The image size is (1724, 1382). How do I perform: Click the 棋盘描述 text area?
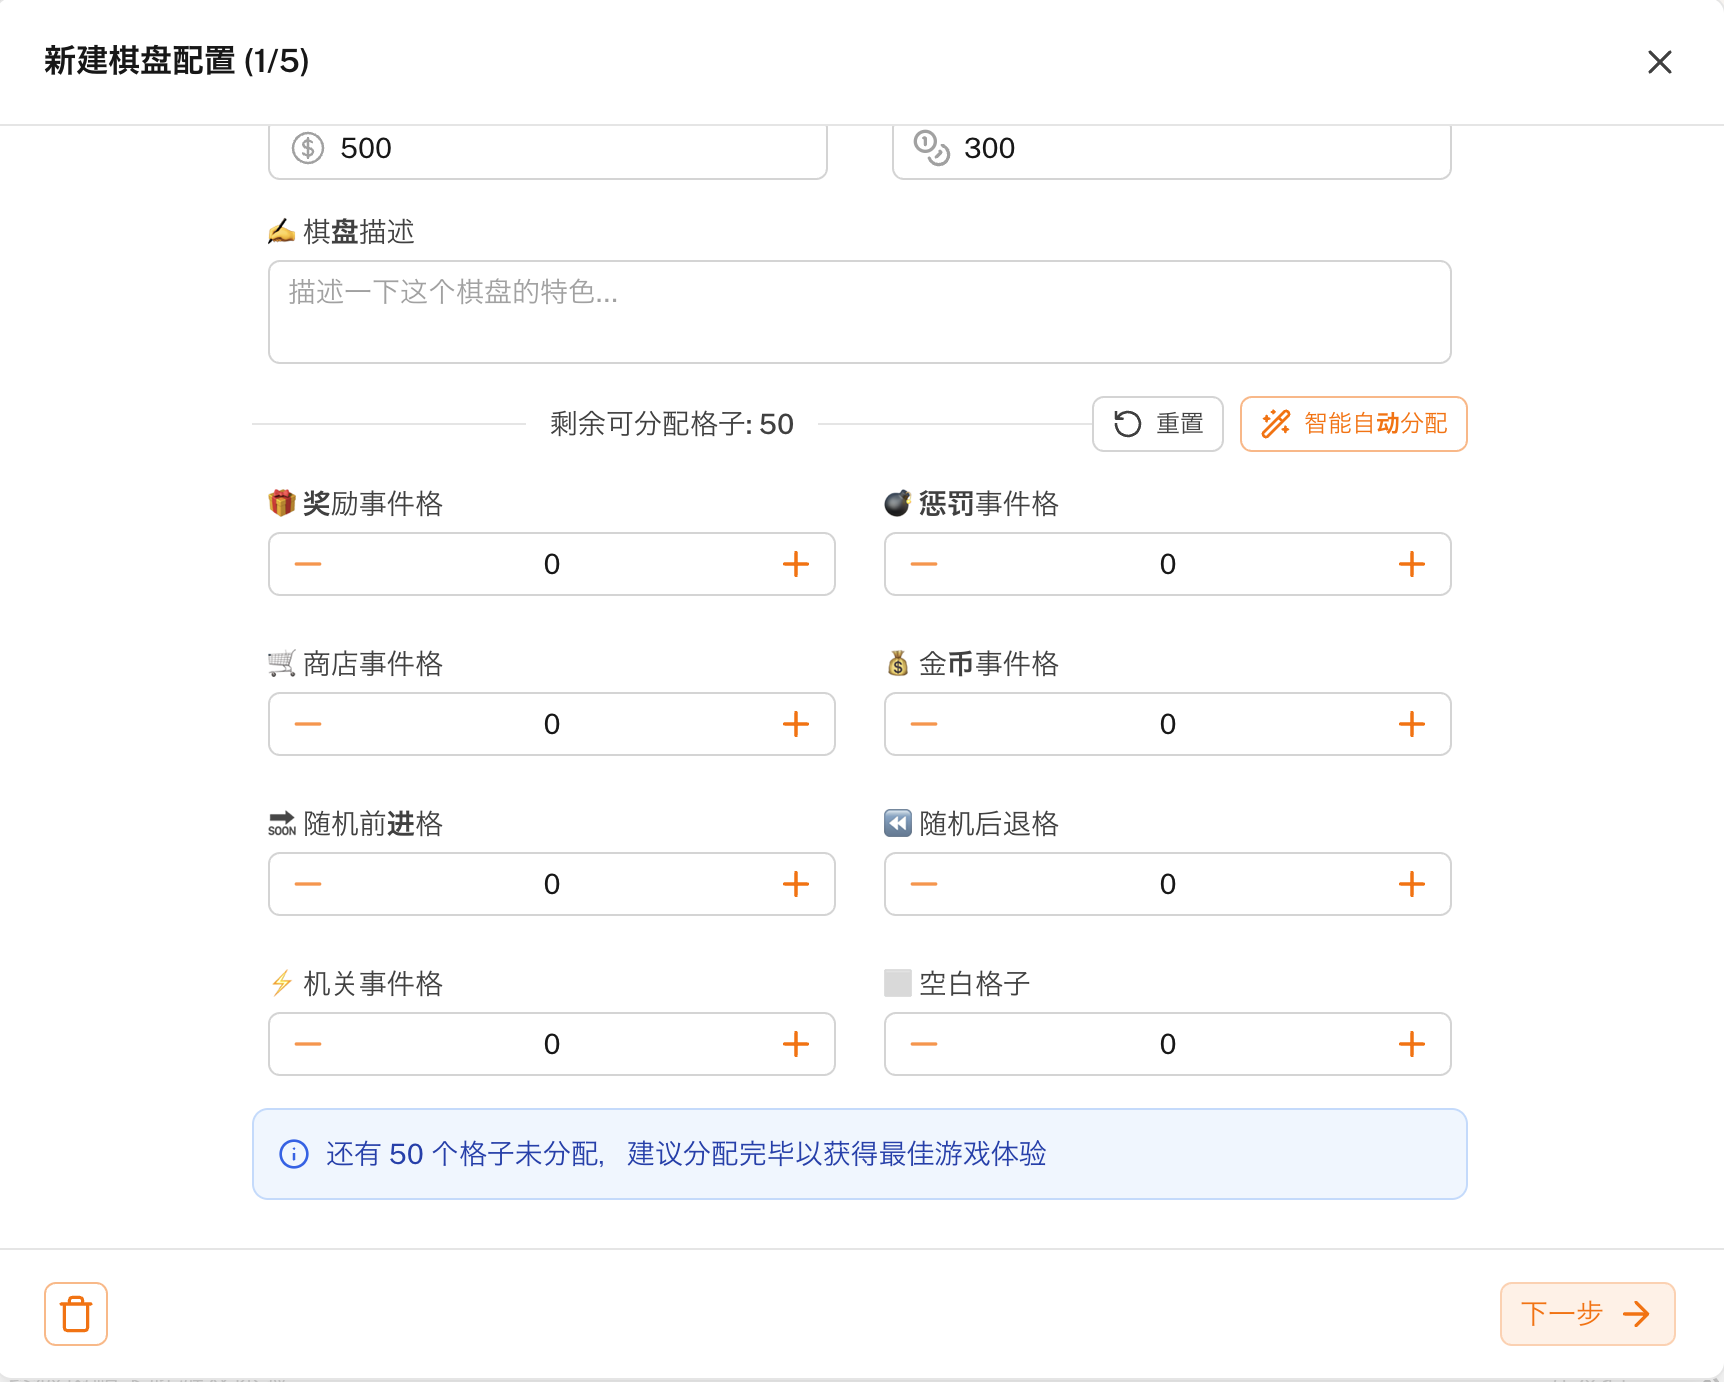(x=859, y=312)
